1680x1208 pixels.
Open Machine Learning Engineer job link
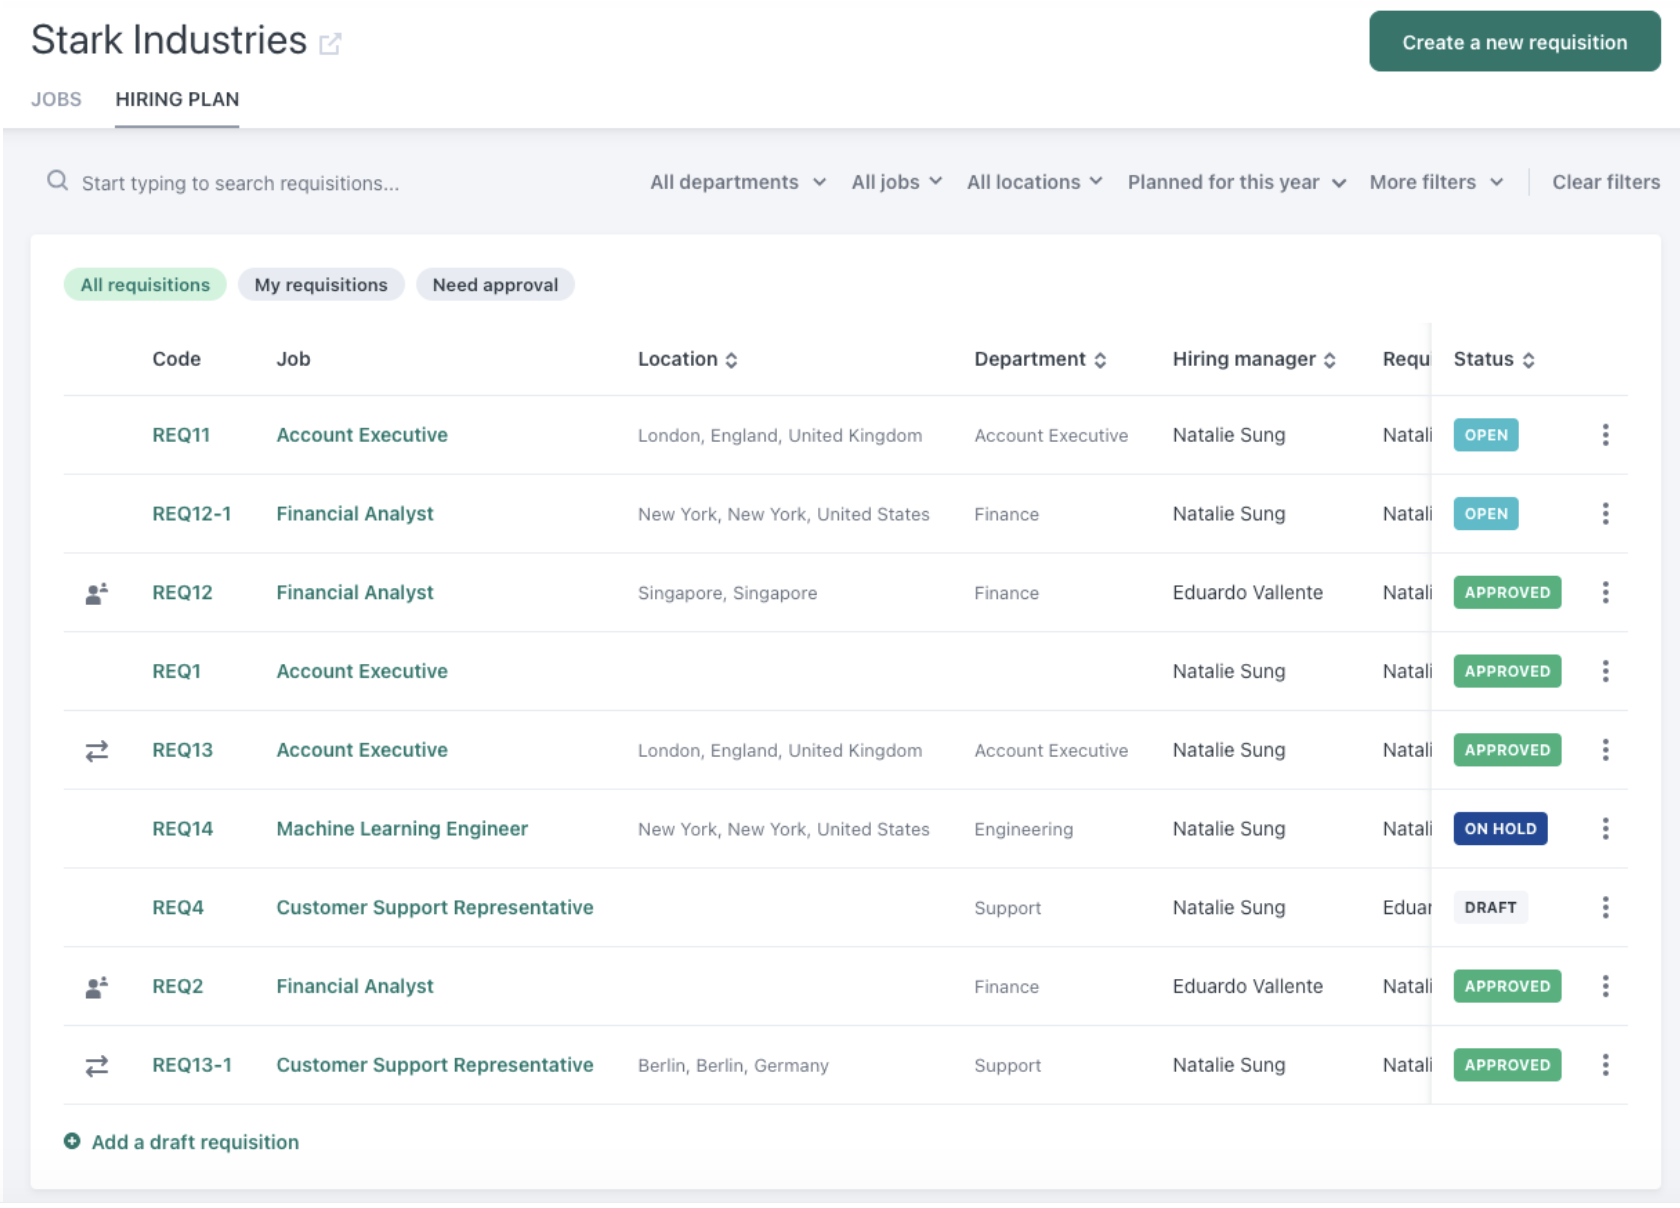pos(402,829)
